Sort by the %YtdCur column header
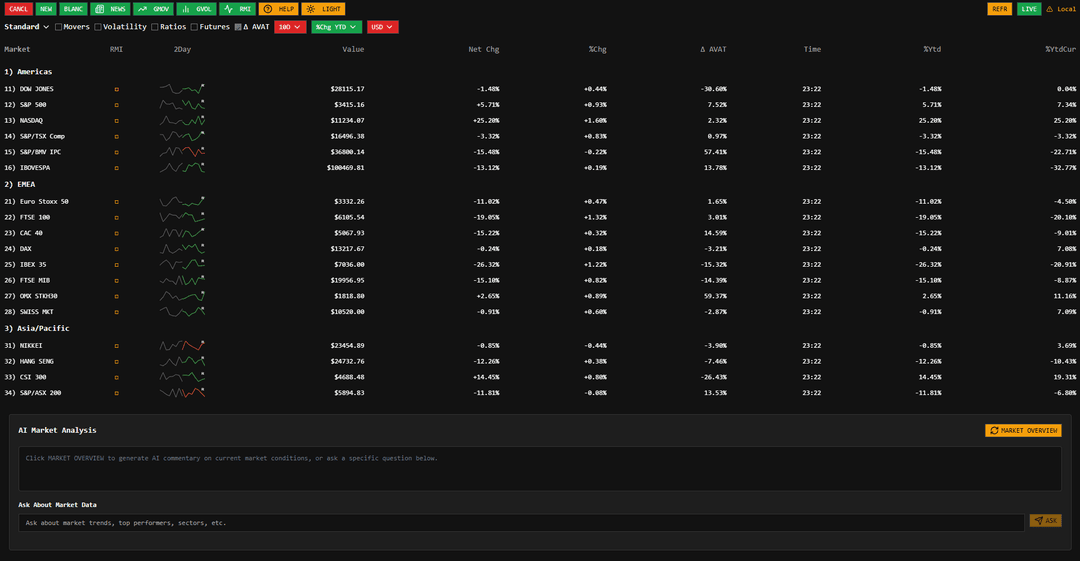The height and width of the screenshot is (561, 1080). click(1060, 50)
